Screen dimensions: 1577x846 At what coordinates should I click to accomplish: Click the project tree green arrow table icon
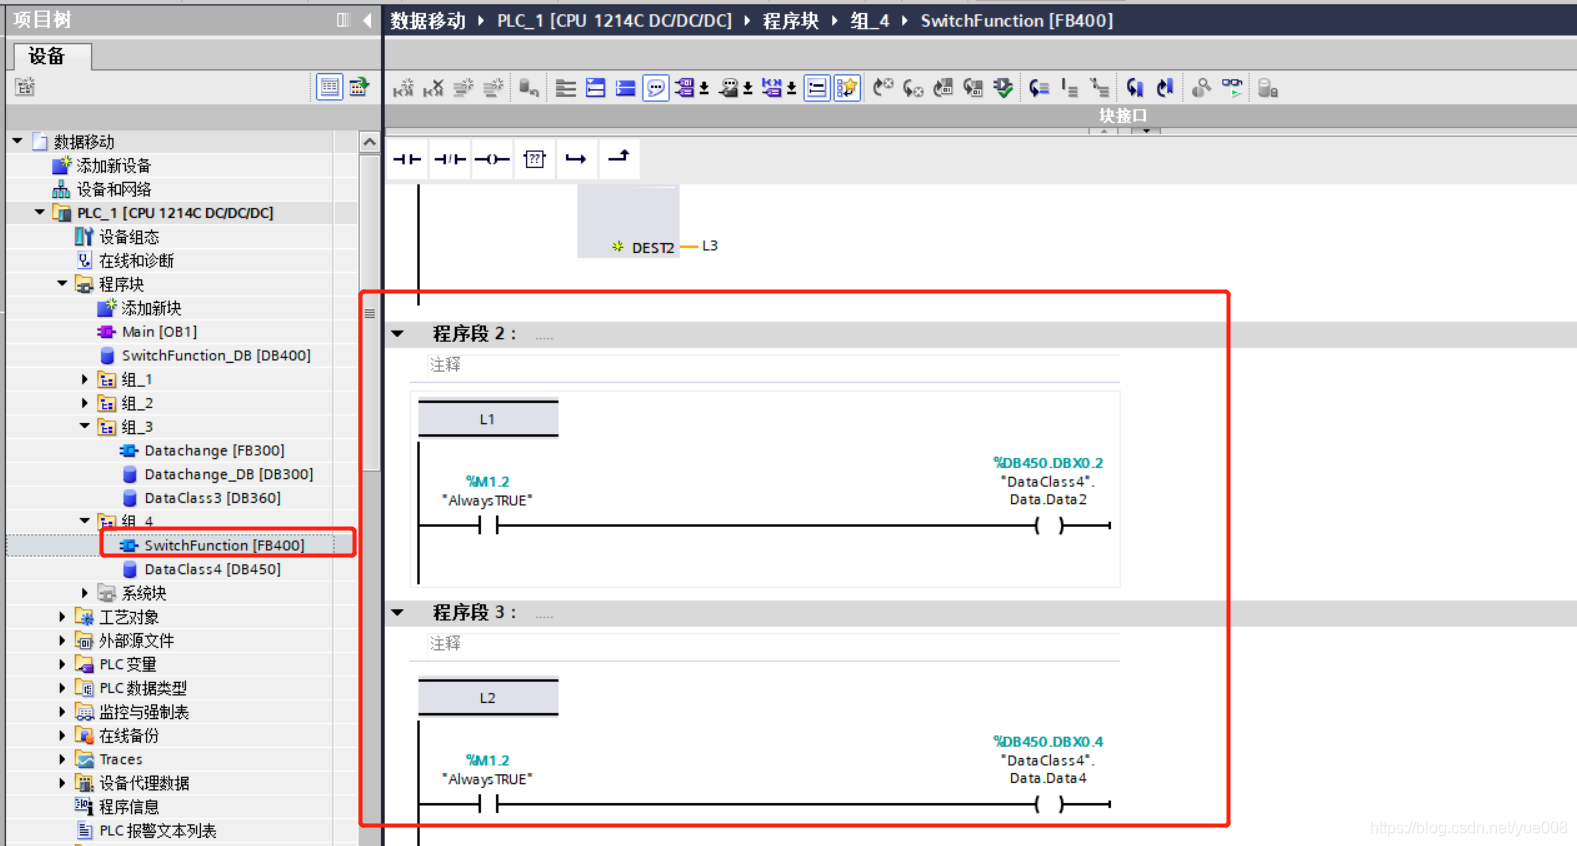point(358,87)
